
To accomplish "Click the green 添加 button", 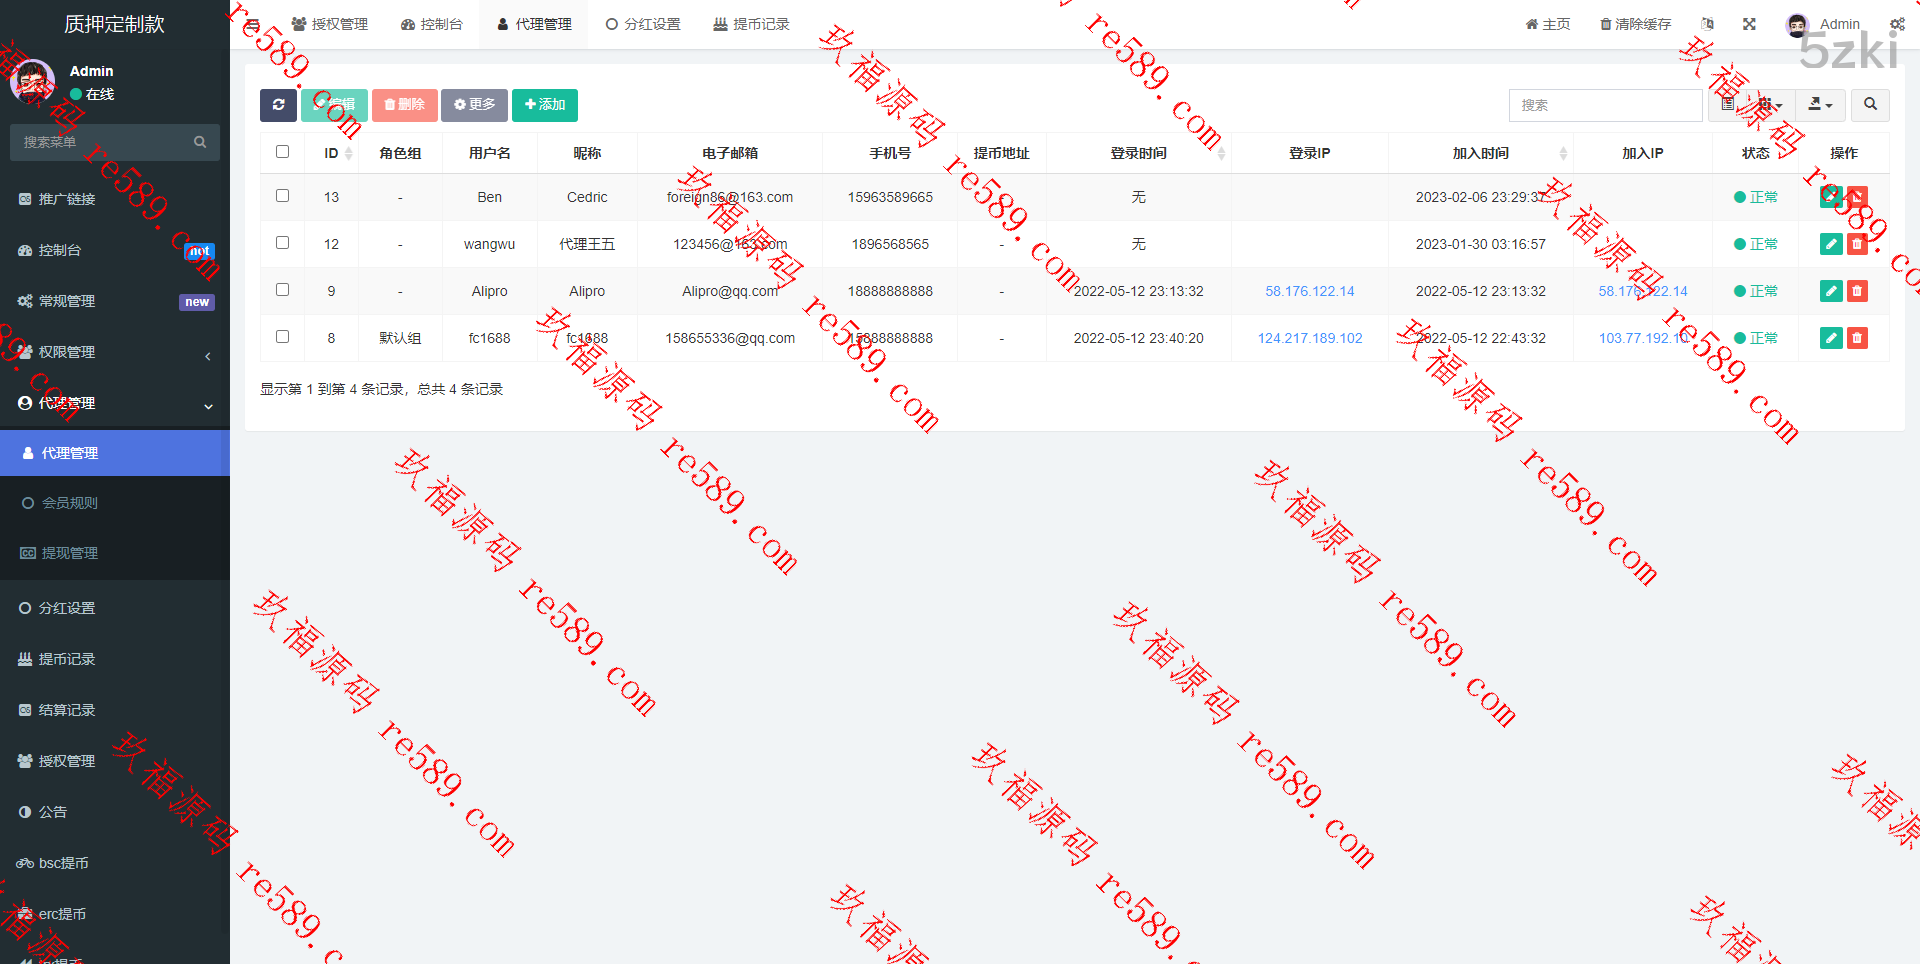I will tap(544, 105).
